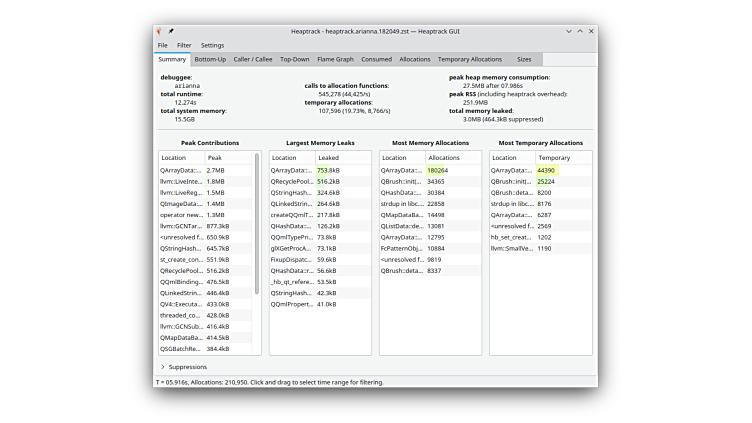Click the pin window icon
This screenshot has height=423, width=752.
pos(171,32)
